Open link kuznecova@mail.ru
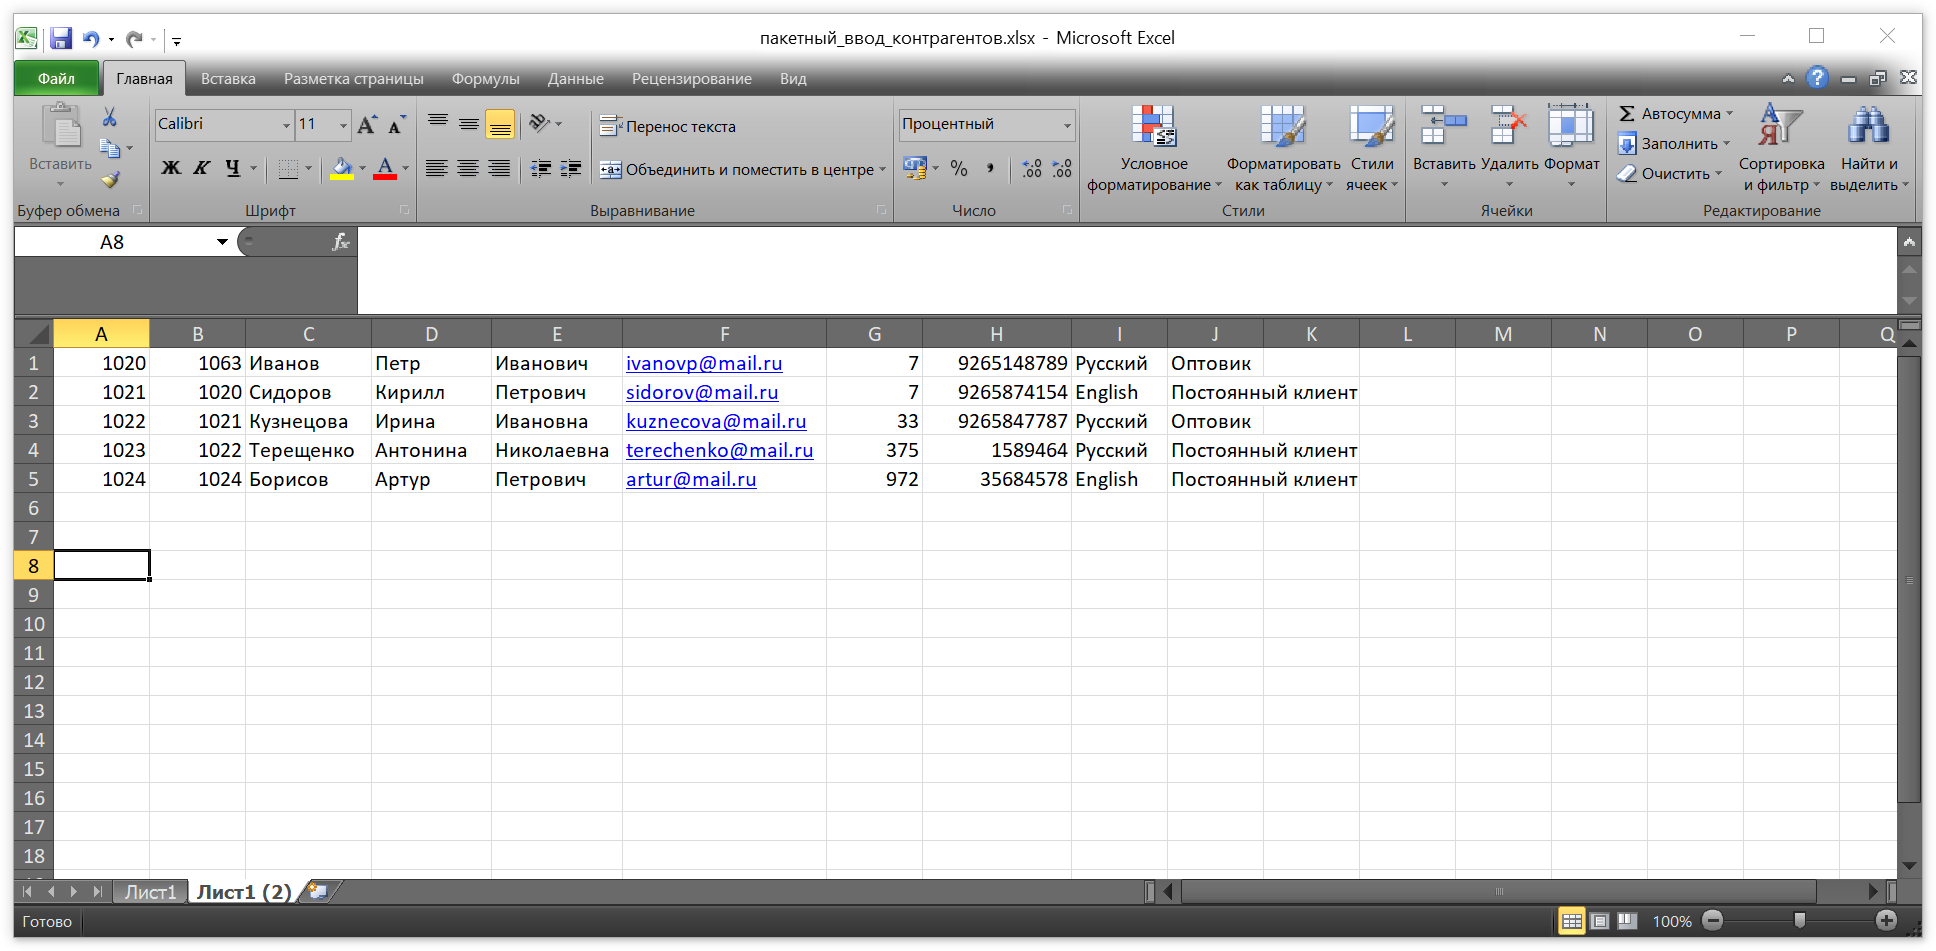 point(716,421)
